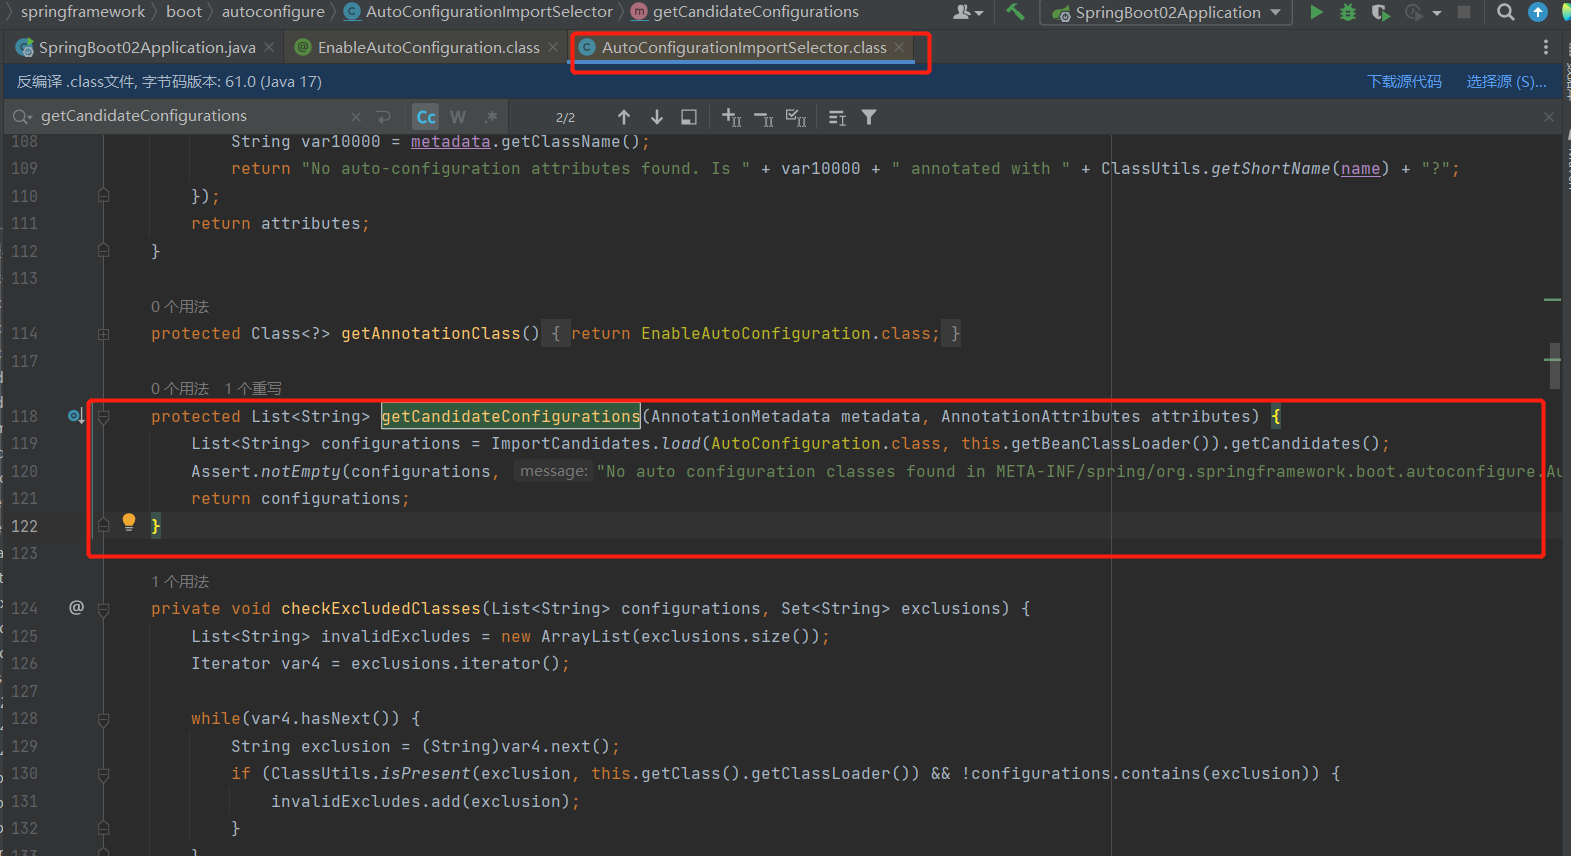Expand folded getAnnotationClass method on line 114

tap(104, 334)
